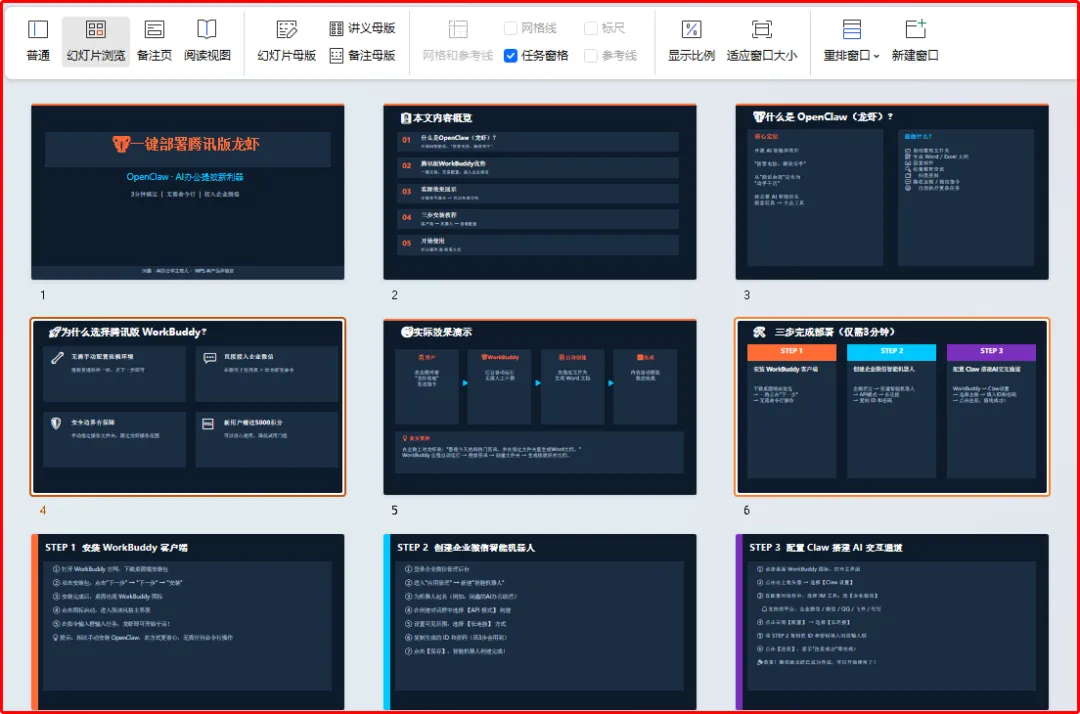Select slide 4 thumbnail 为什么选择腾讯版 WorkBuddy

pos(187,407)
